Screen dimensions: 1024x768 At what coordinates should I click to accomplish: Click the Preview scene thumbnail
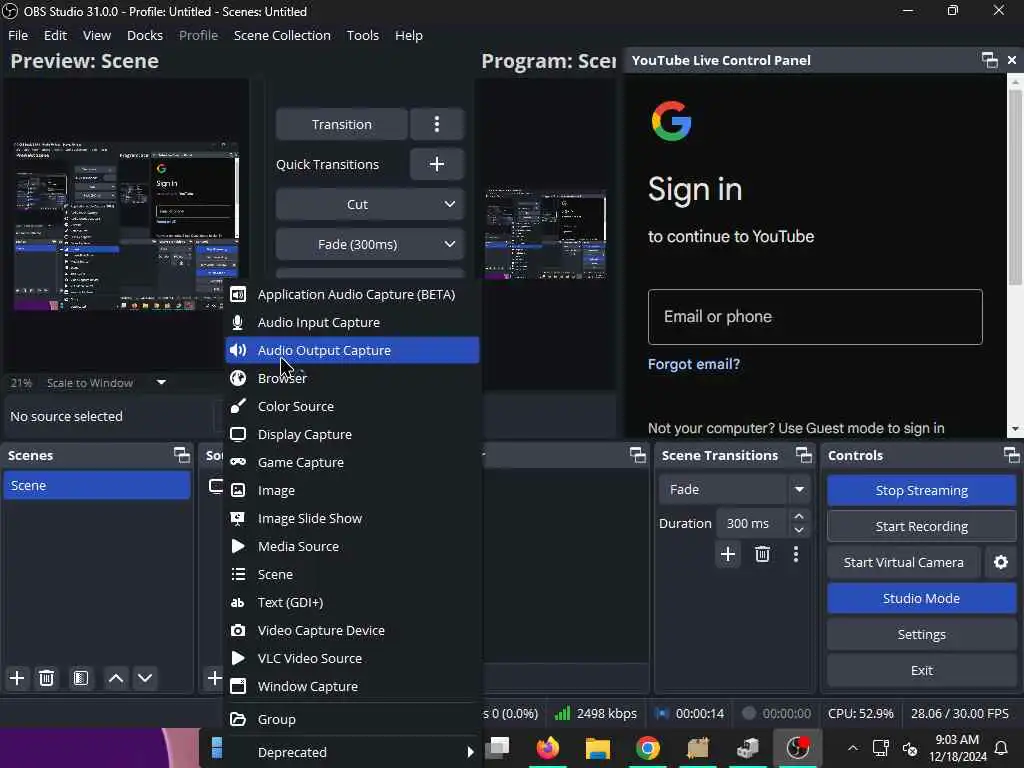pos(126,225)
